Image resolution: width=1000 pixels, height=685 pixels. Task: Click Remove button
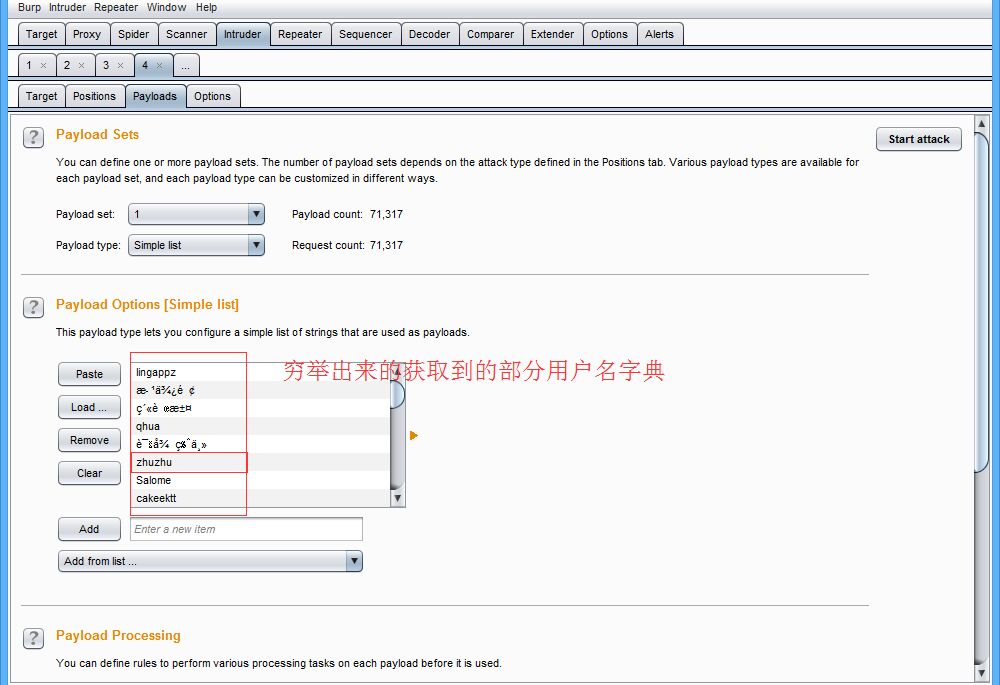(x=89, y=440)
